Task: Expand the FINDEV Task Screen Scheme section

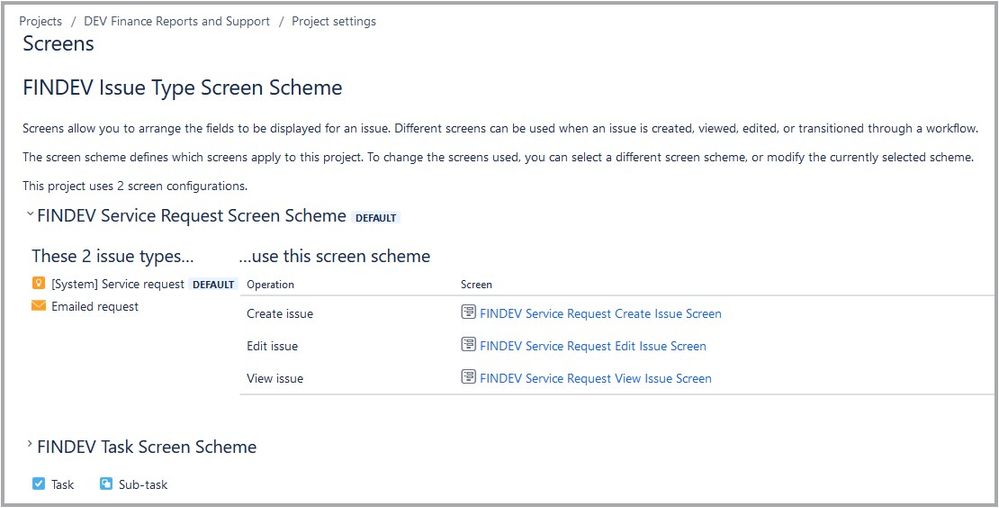Action: pyautogui.click(x=29, y=444)
